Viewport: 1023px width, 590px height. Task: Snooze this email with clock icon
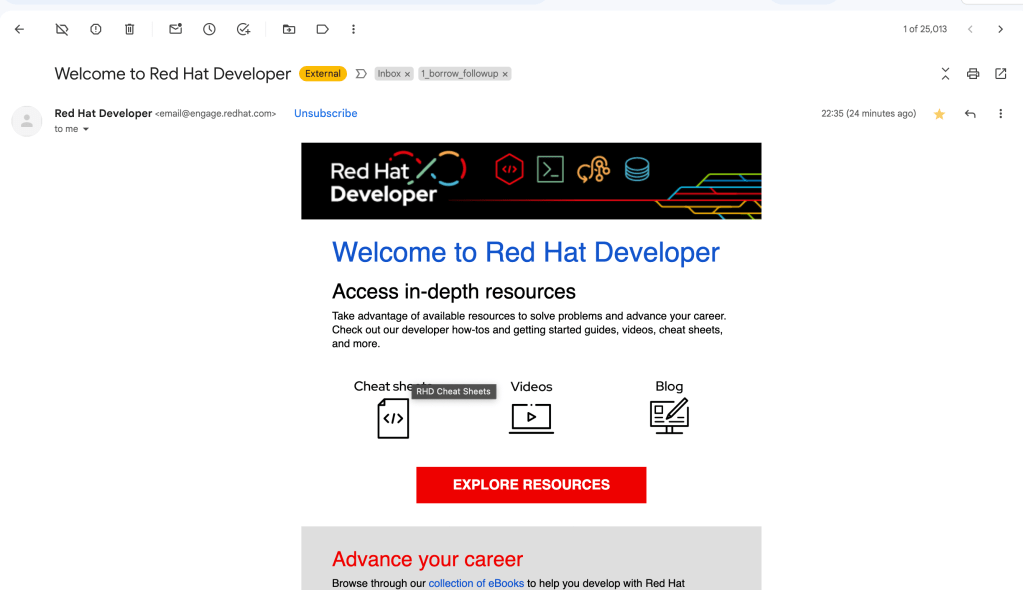209,29
